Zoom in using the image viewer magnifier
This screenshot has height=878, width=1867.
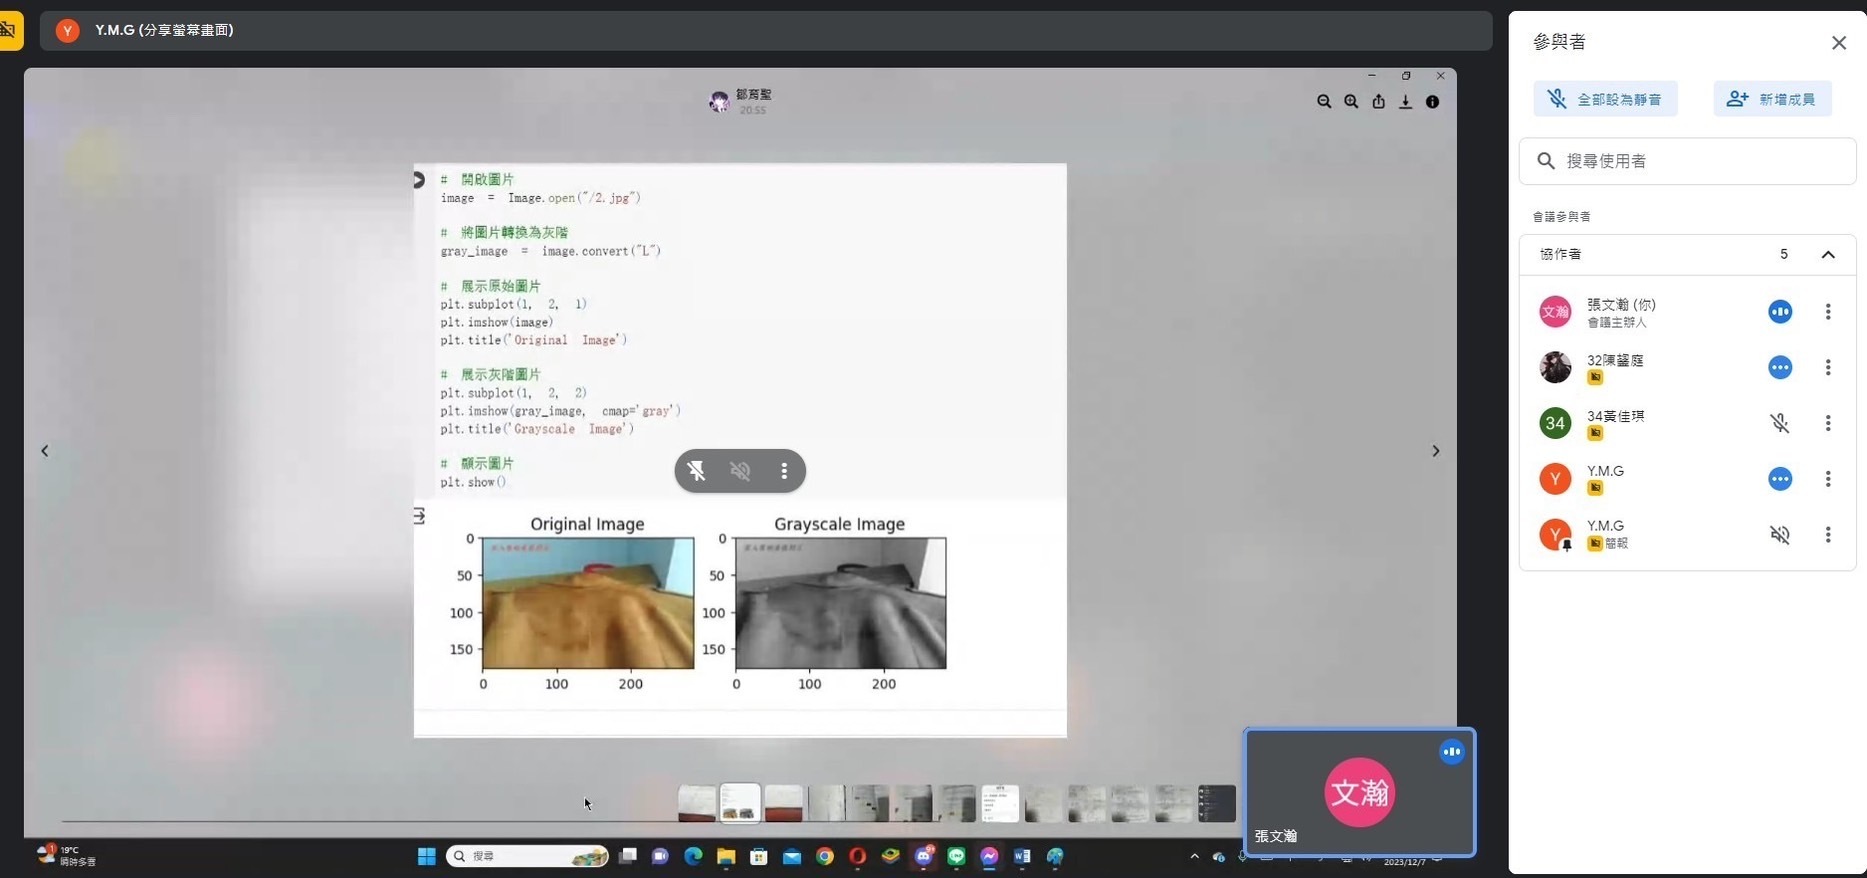click(x=1351, y=101)
